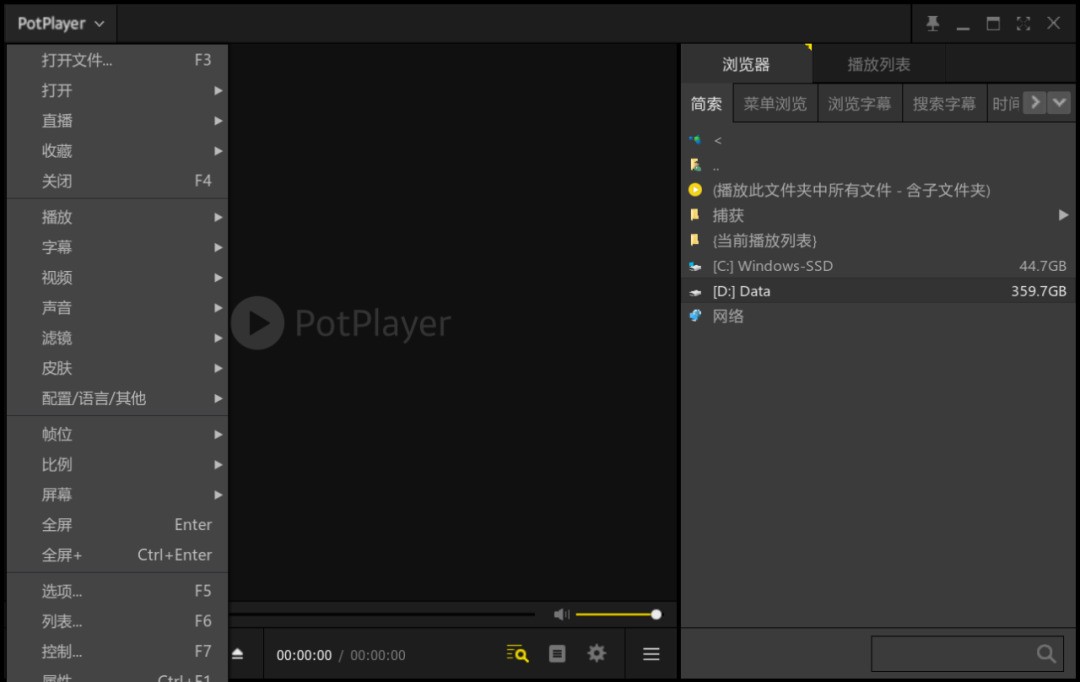
Task: Open settings gear in control bar
Action: click(596, 653)
